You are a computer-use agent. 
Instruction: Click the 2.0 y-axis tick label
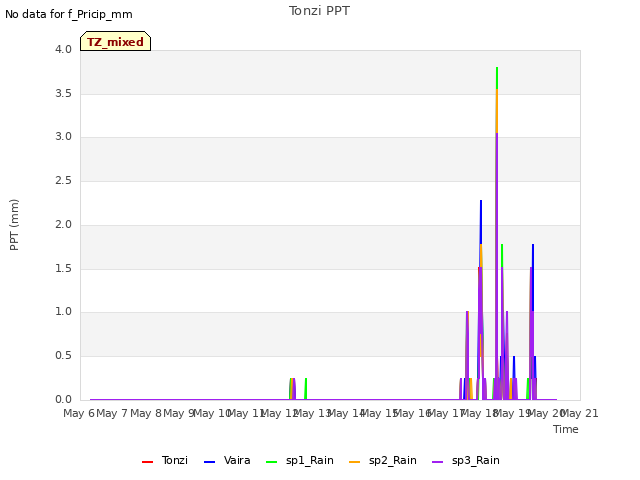[x=63, y=224]
